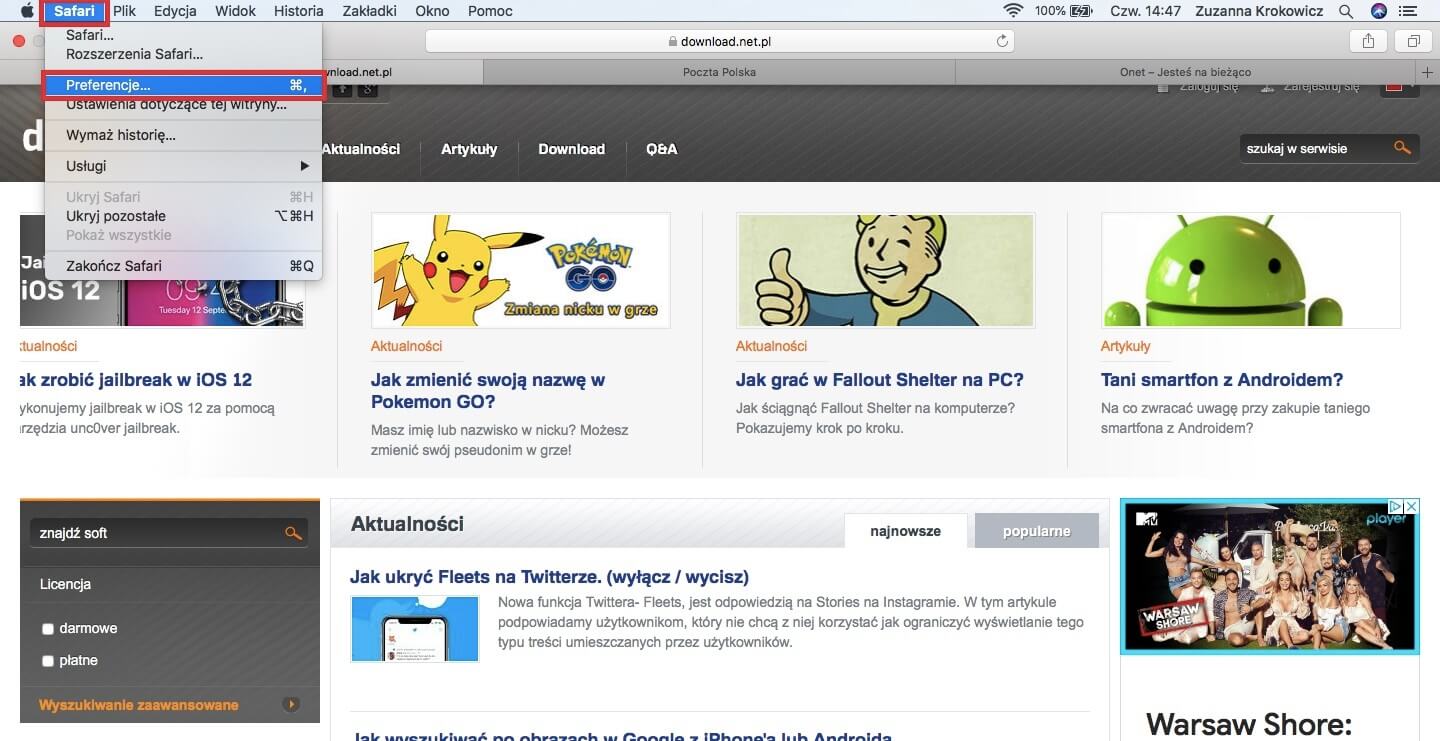Click the Pokemon GO Pikachu thumbnail
This screenshot has height=741, width=1440.
[520, 270]
